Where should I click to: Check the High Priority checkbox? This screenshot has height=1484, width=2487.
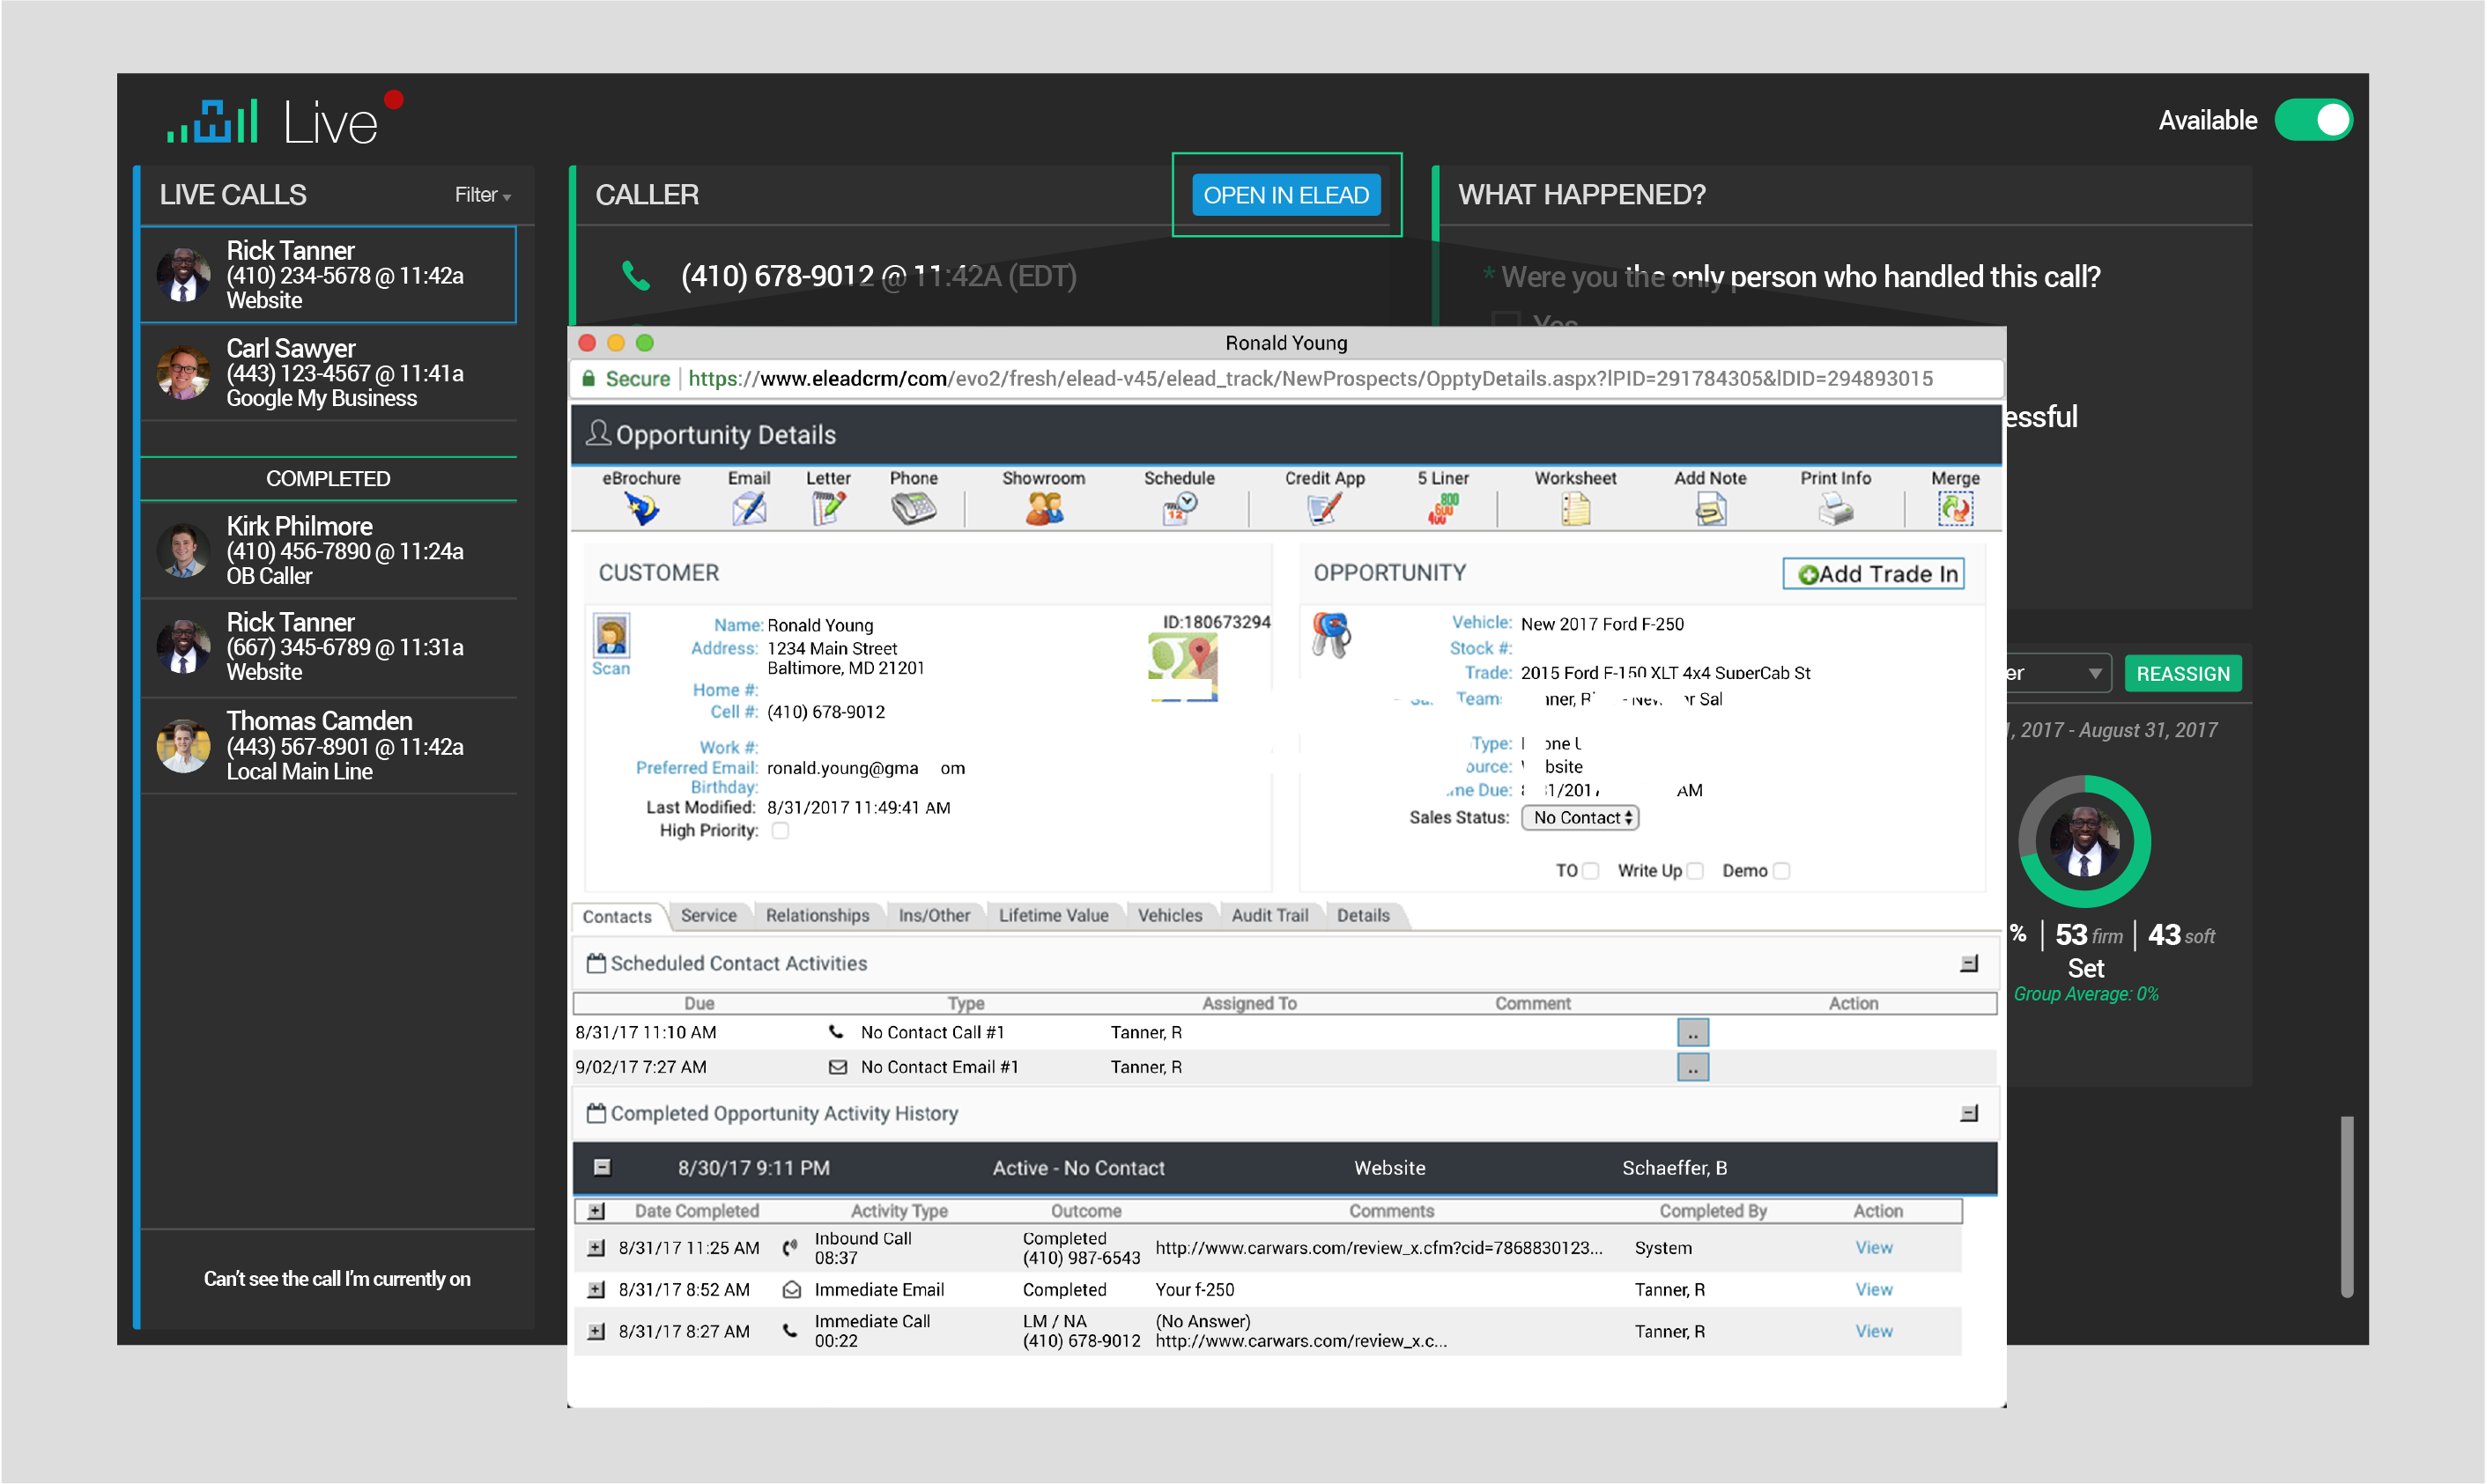[x=781, y=831]
